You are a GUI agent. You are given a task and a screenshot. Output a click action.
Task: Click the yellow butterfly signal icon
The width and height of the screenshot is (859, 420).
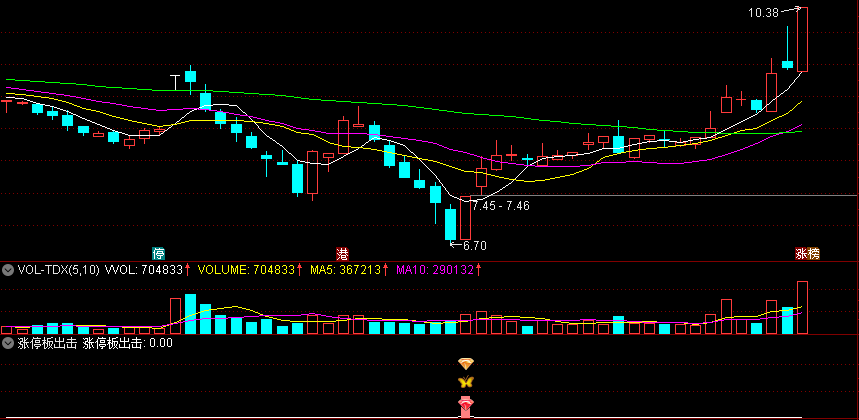[466, 381]
